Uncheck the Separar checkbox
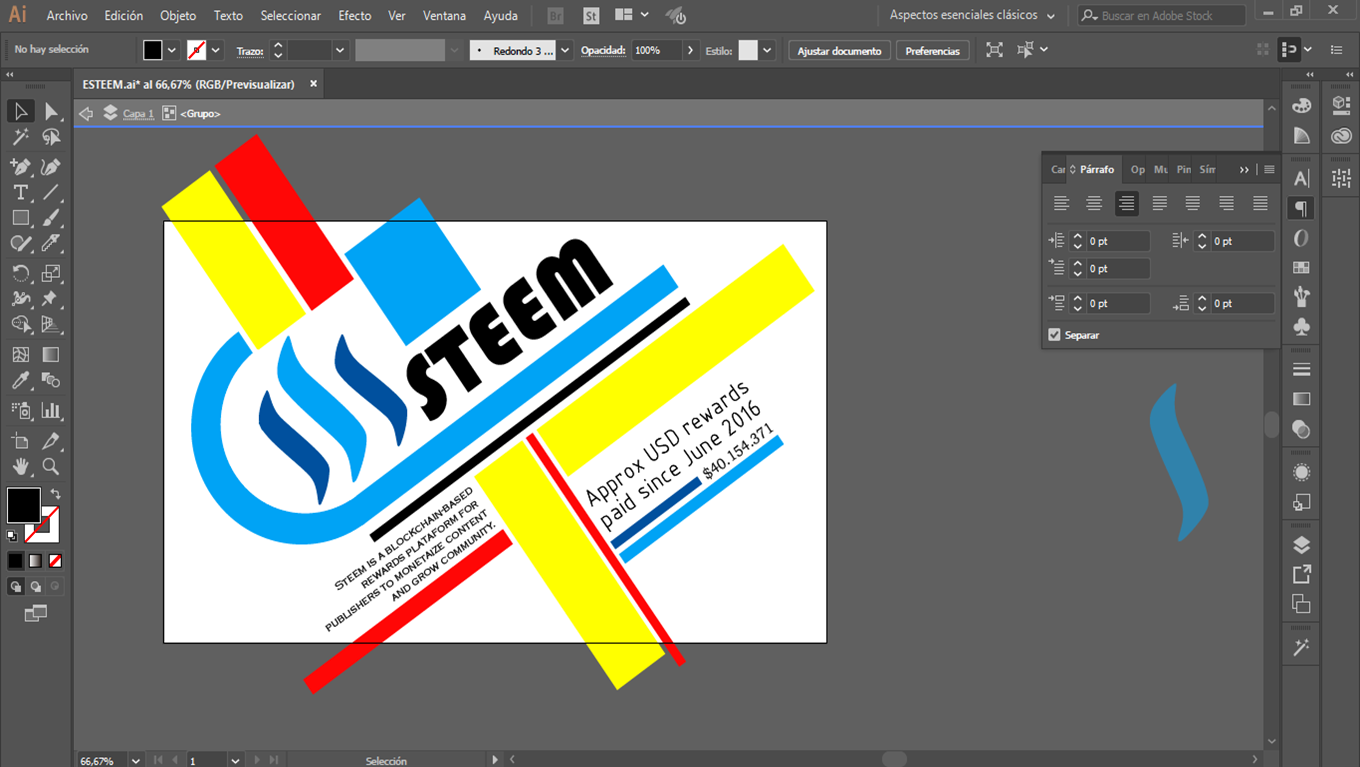The height and width of the screenshot is (767, 1360). 1054,335
